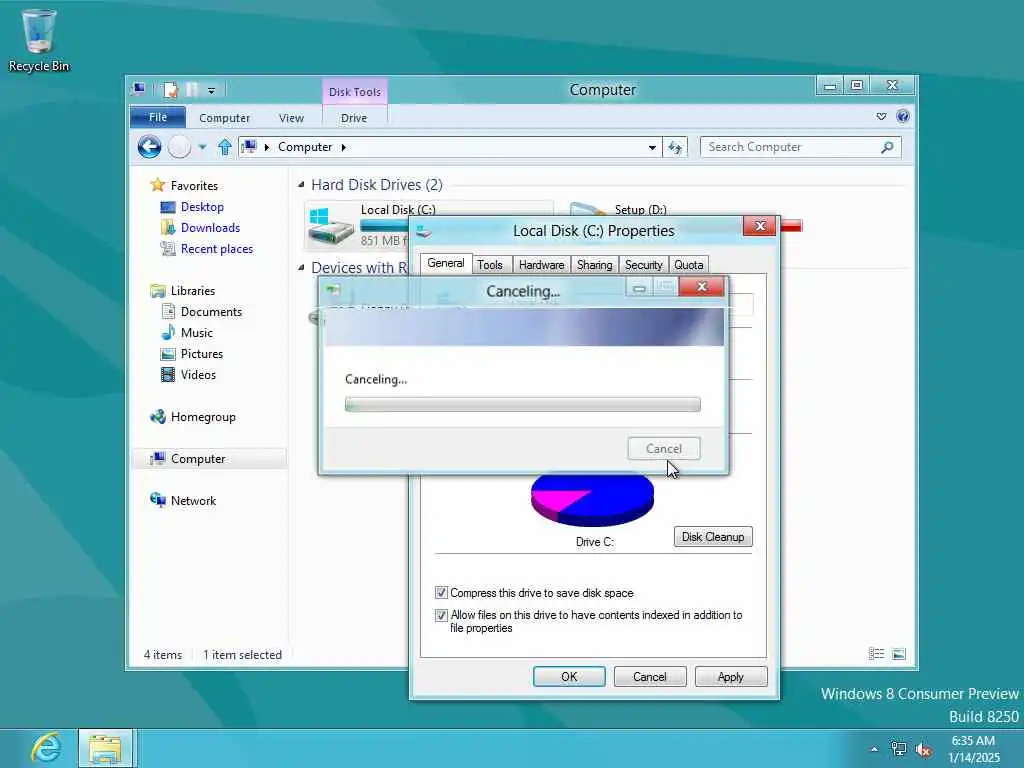Click the Homegroup icon in sidebar

click(157, 417)
